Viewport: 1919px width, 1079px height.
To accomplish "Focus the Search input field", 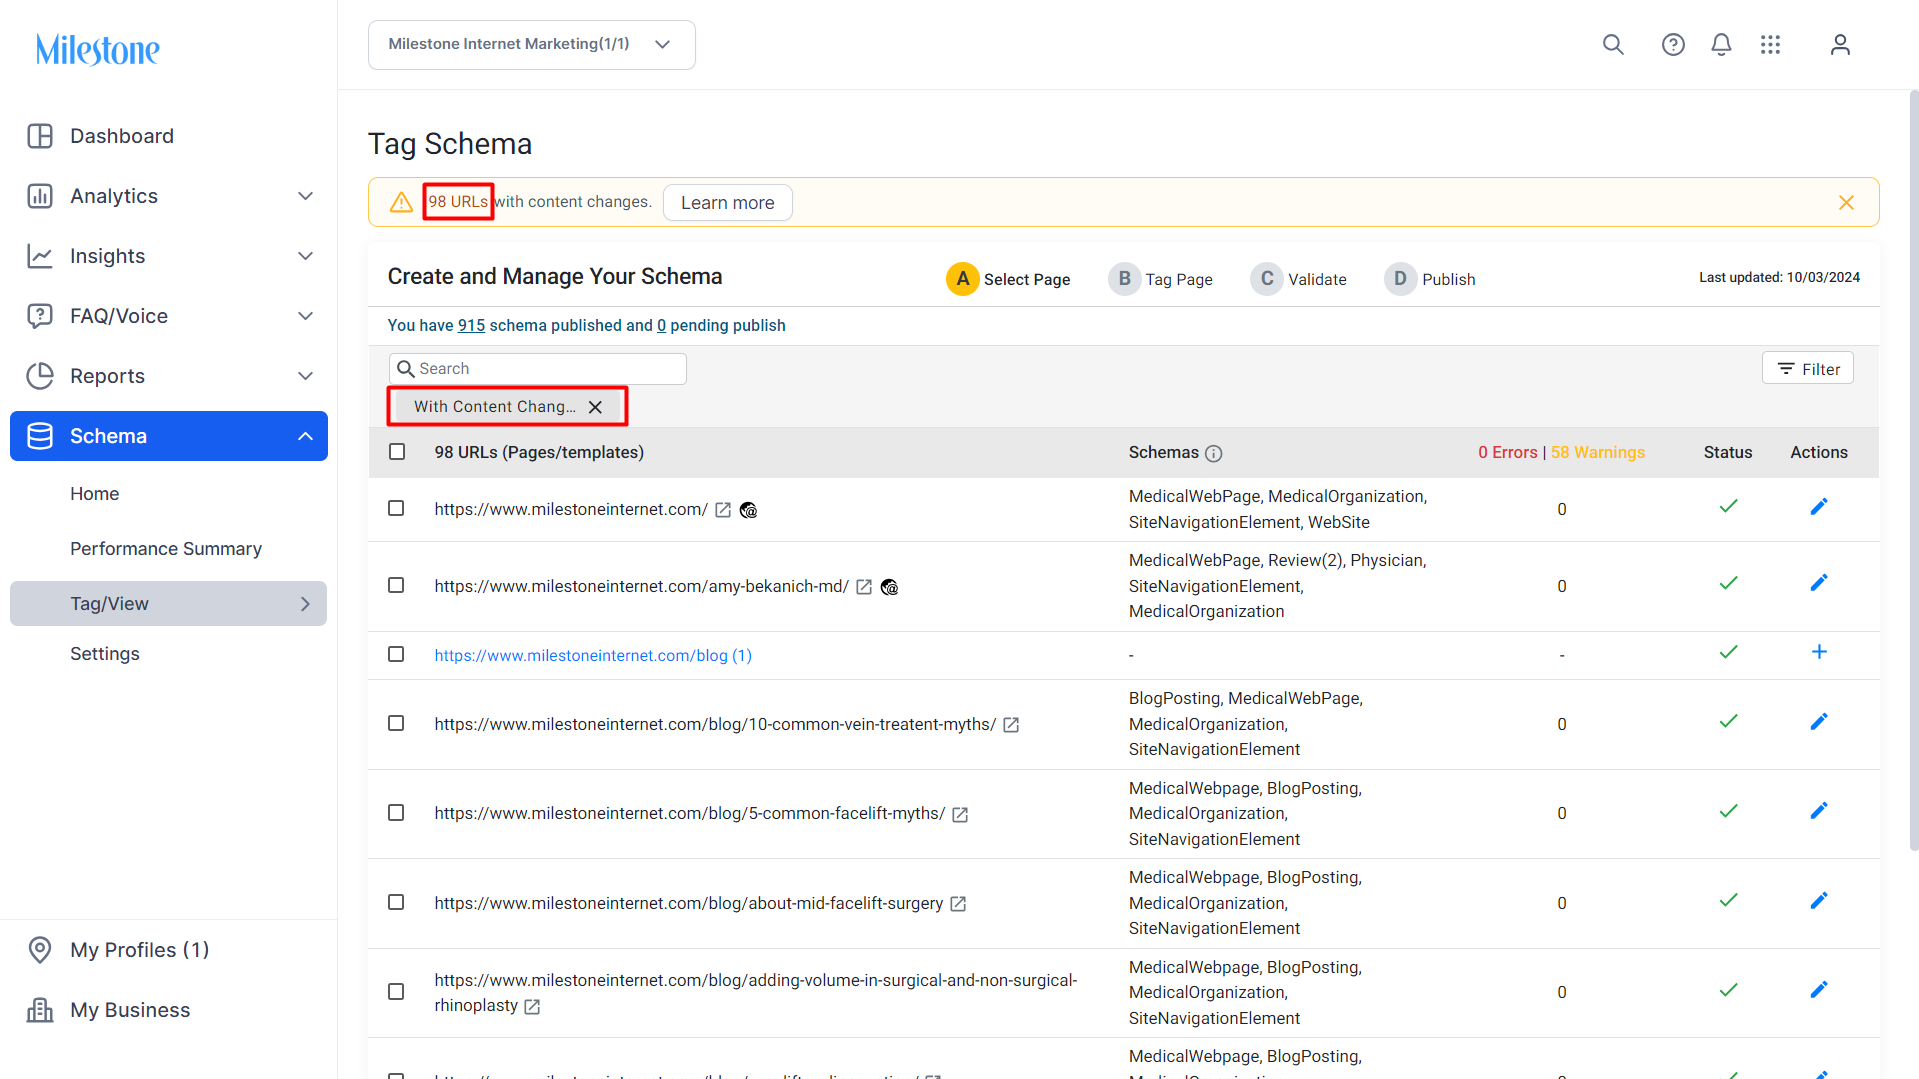I will click(x=538, y=369).
